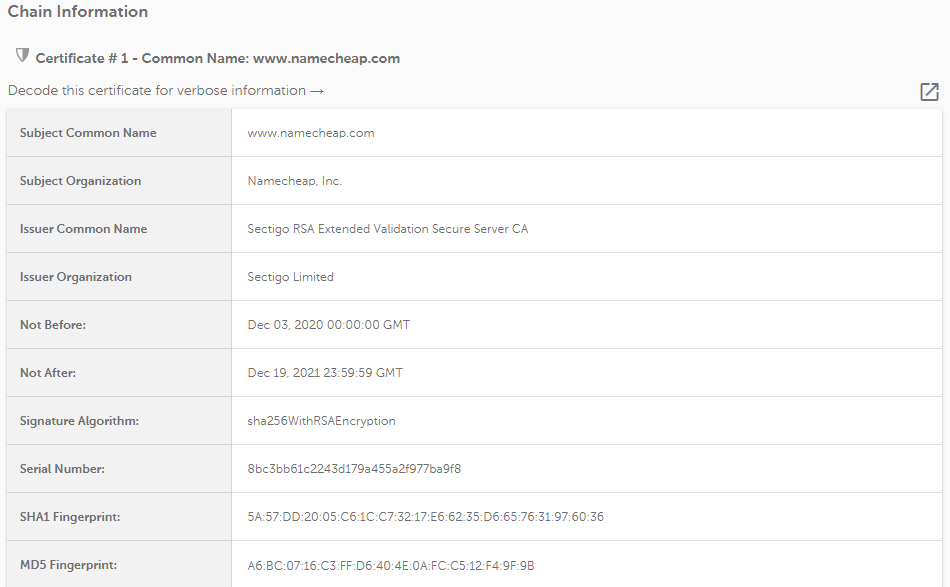The height and width of the screenshot is (587, 950).
Task: Click the www.namecheap.com subject common name value
Action: click(x=311, y=133)
